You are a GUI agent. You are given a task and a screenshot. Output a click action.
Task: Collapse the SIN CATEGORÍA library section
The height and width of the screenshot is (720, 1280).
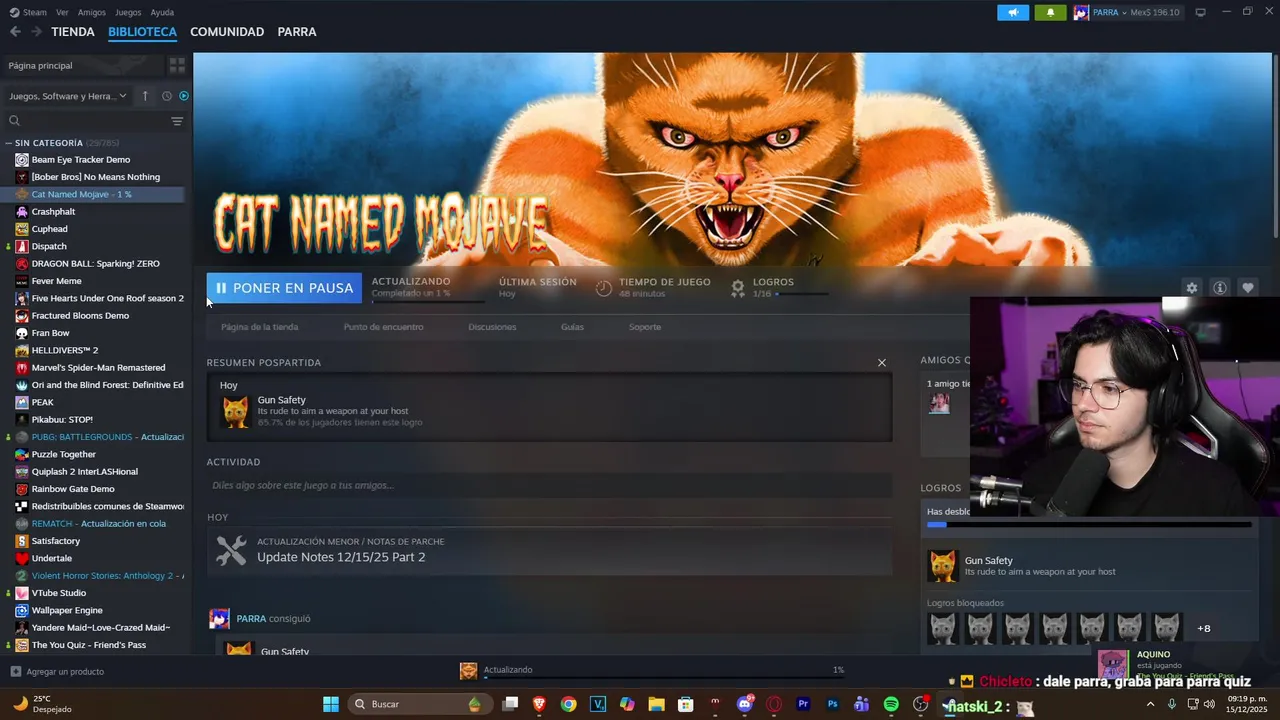click(x=9, y=143)
